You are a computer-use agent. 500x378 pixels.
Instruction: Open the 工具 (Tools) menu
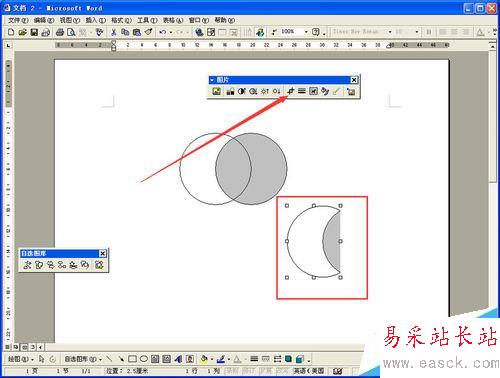click(x=147, y=20)
